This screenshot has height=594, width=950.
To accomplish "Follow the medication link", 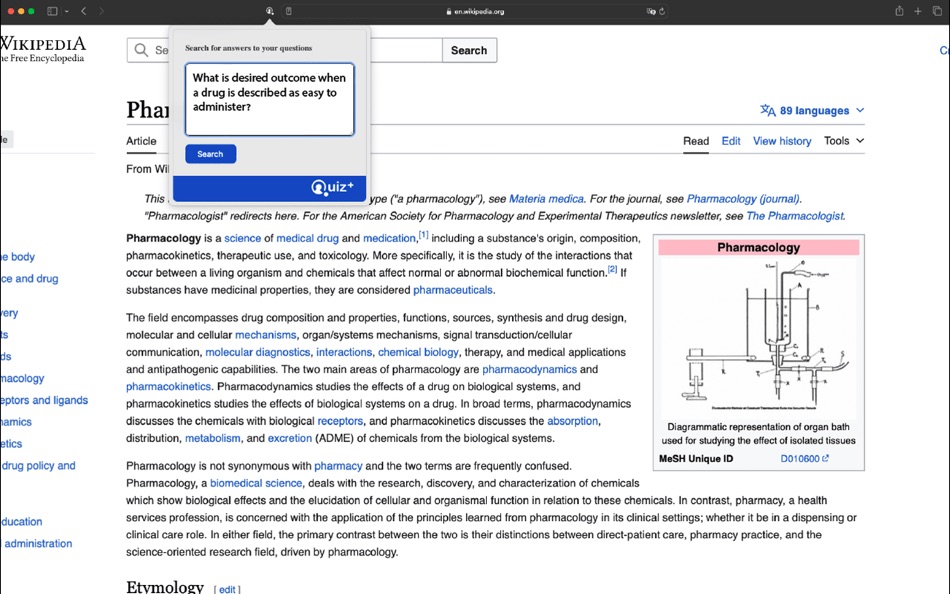I will 389,238.
